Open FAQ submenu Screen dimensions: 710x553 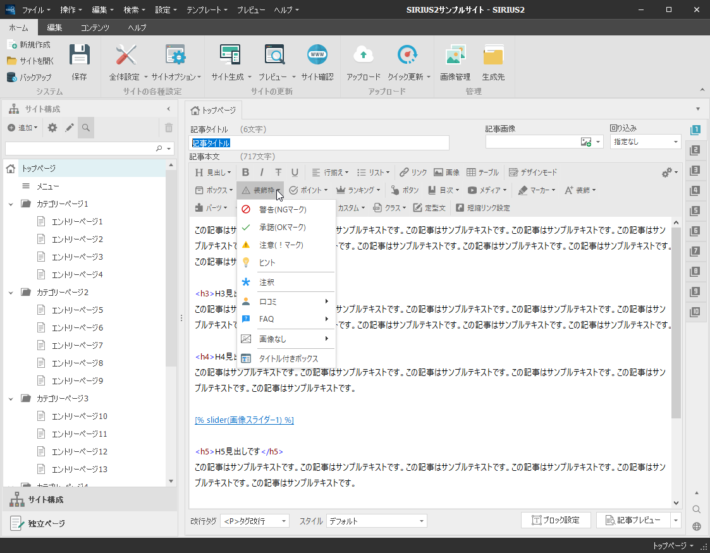point(286,319)
